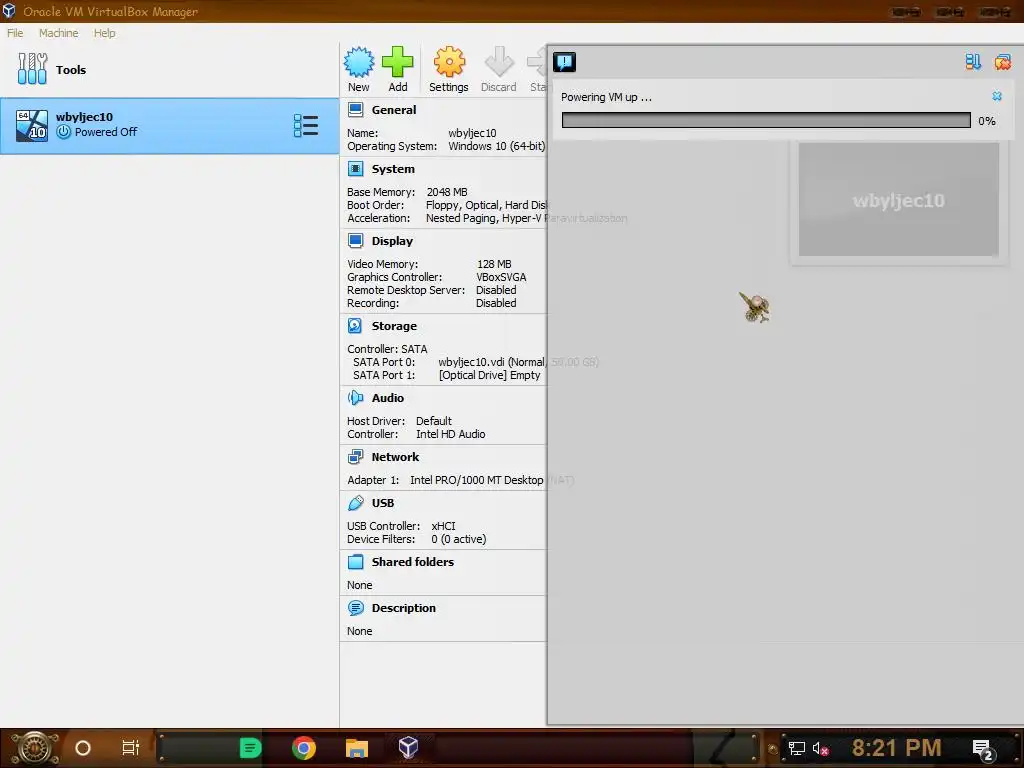This screenshot has height=768, width=1024.
Task: Click the Cortana circle icon on taskbar
Action: pos(83,748)
